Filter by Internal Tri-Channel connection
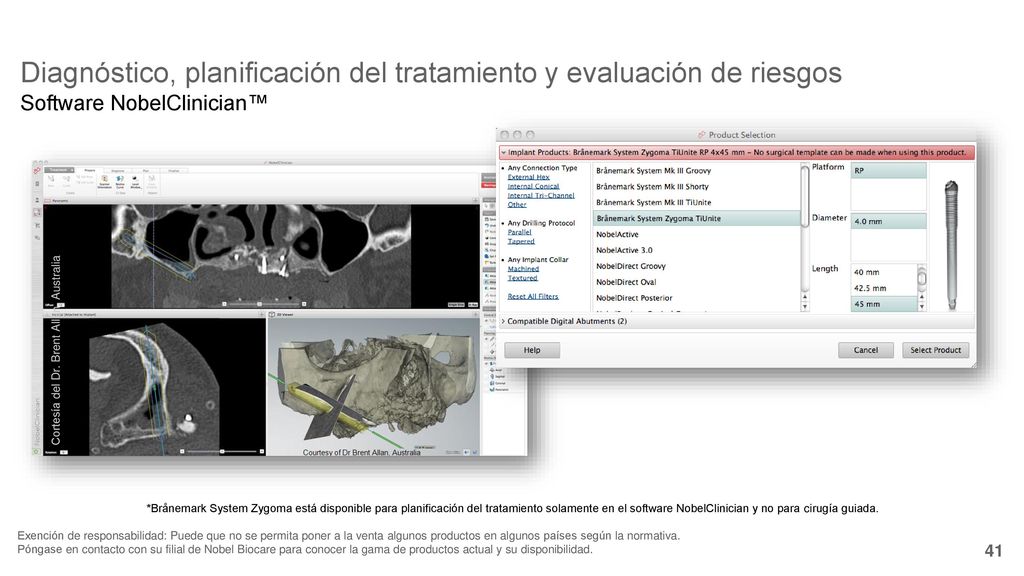1024x576 pixels. click(541, 195)
